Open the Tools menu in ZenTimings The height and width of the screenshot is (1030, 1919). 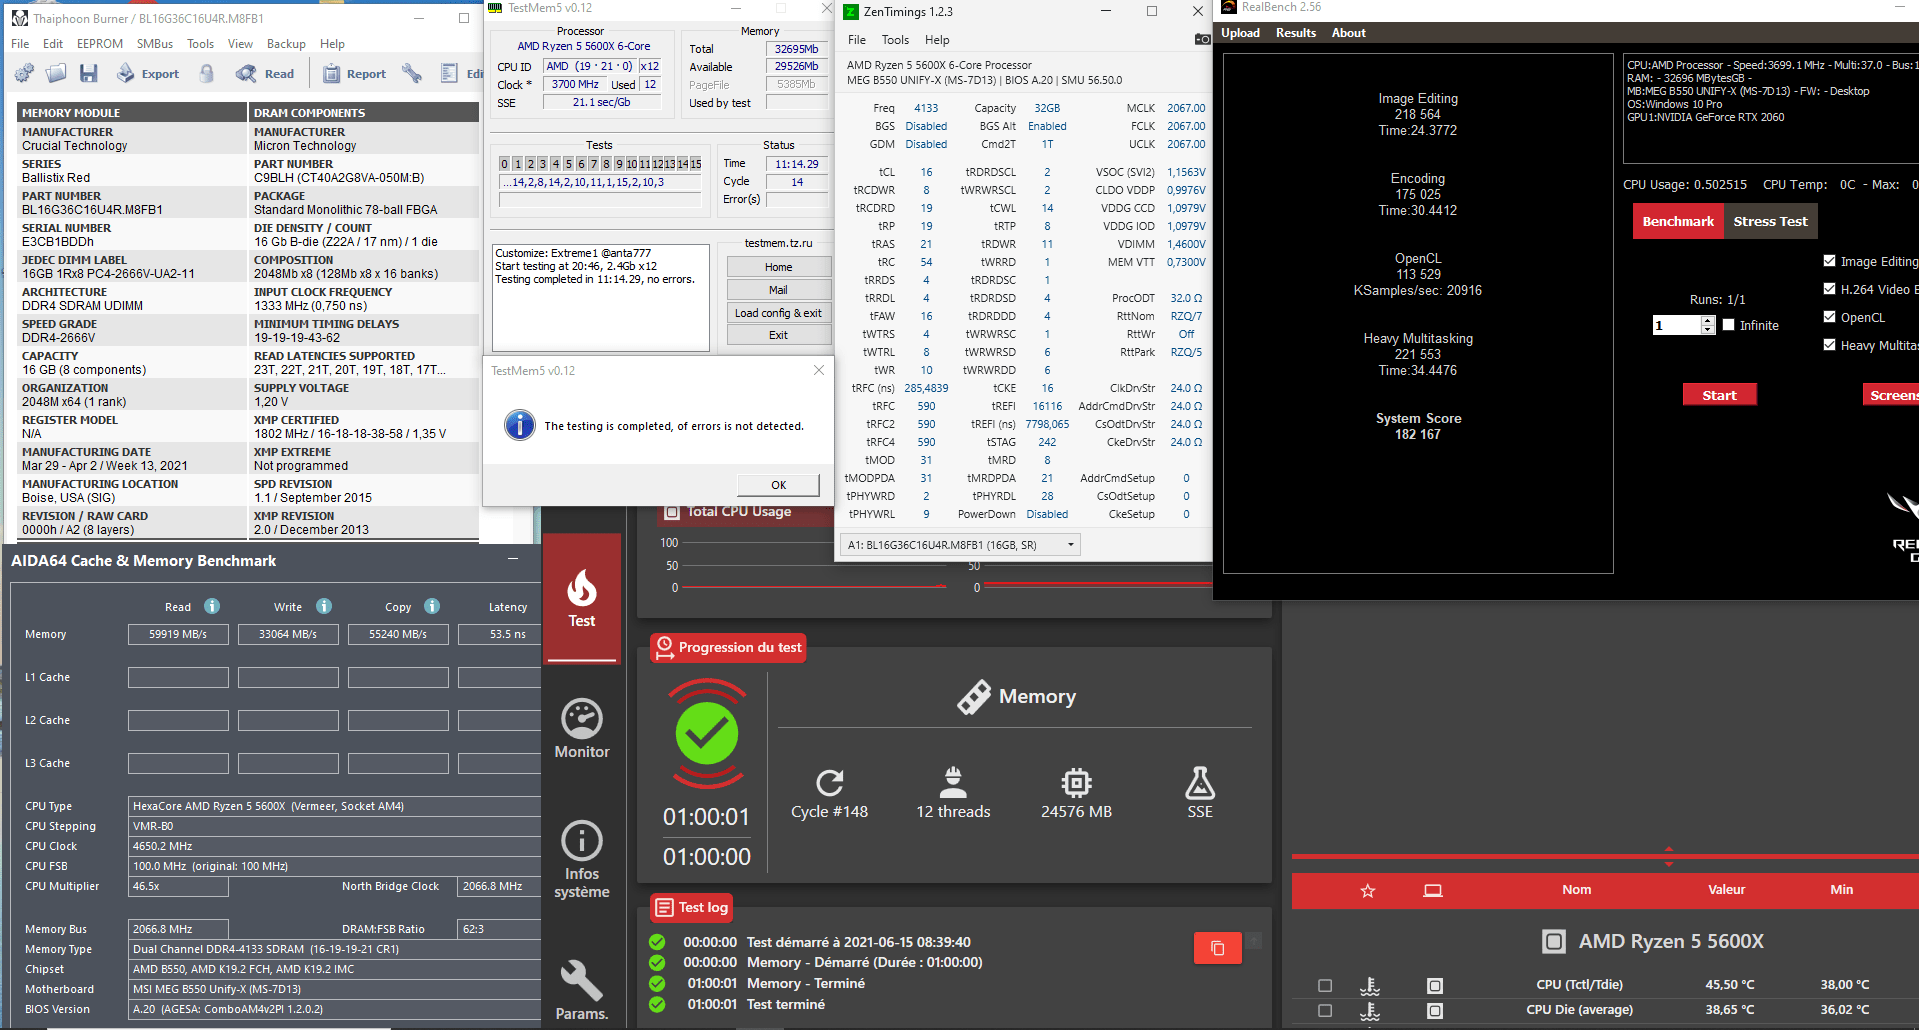point(895,40)
